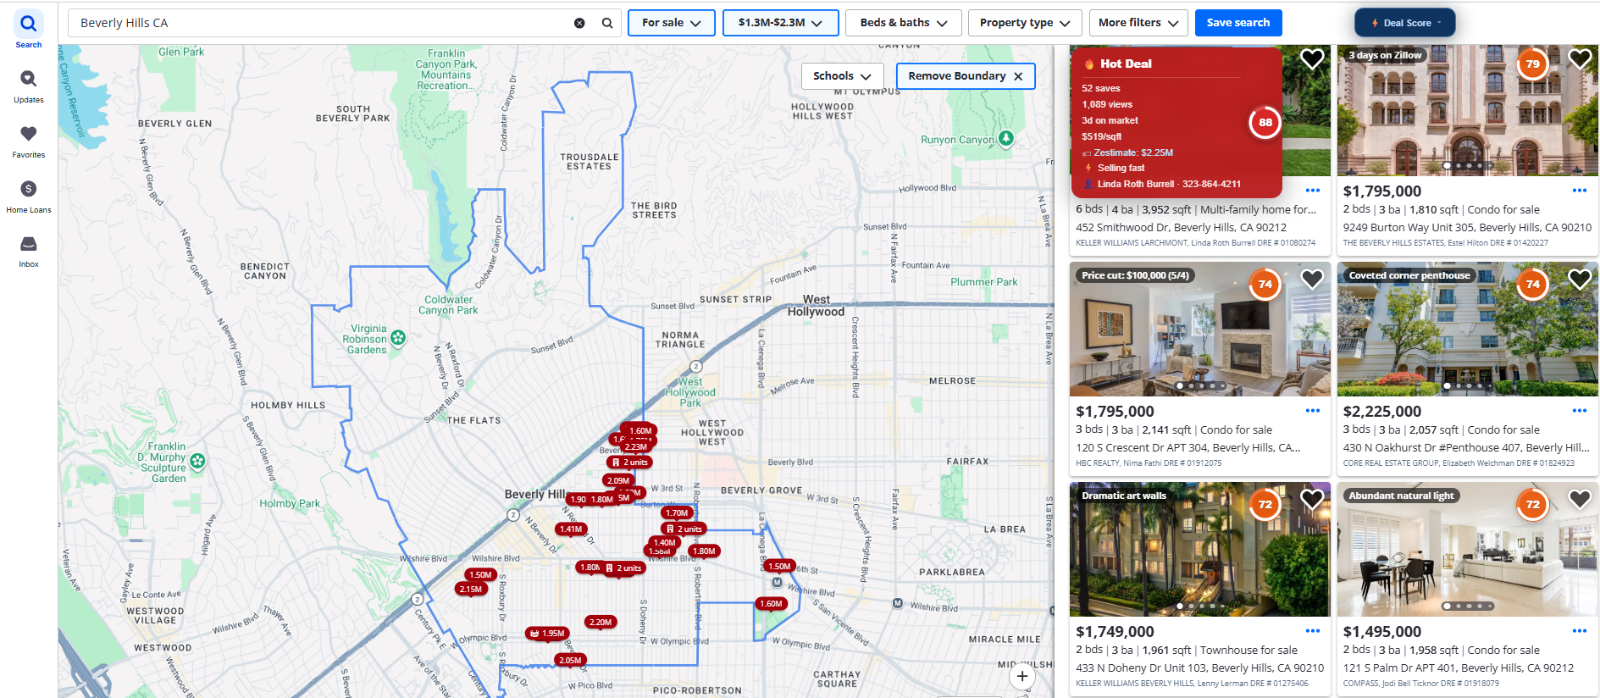
Task: Click the 1.70M map price marker
Action: click(x=677, y=513)
